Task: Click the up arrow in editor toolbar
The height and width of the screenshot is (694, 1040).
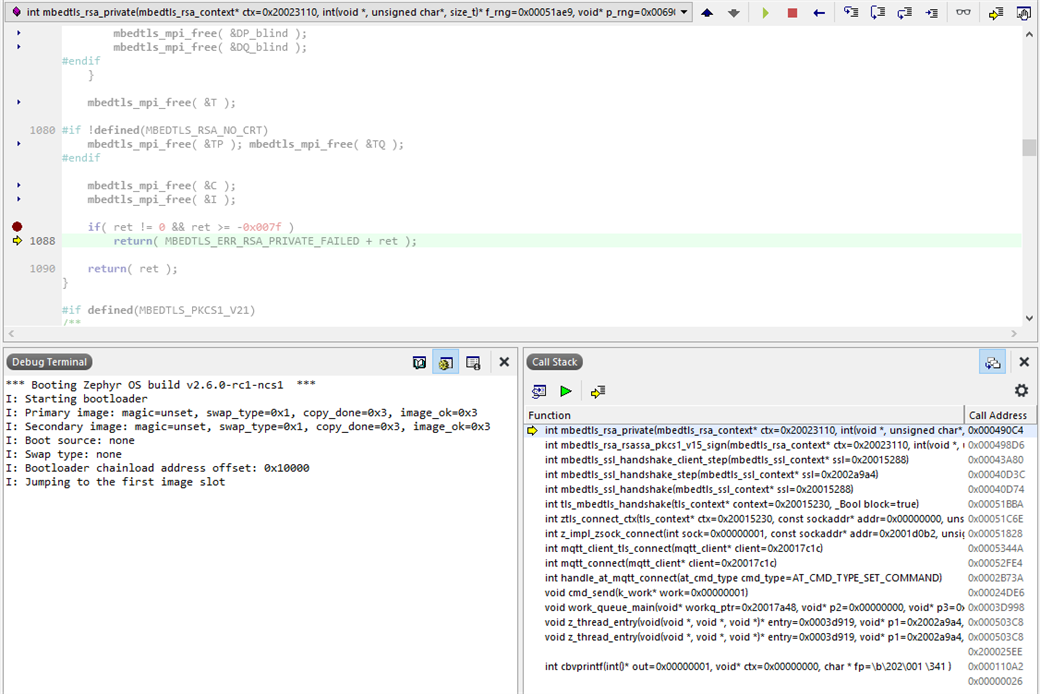Action: 707,13
